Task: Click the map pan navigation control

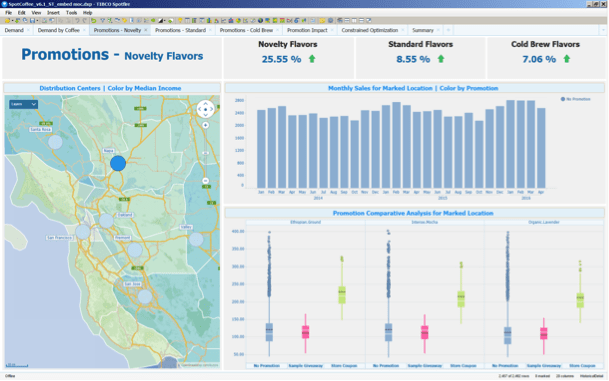Action: tap(205, 109)
